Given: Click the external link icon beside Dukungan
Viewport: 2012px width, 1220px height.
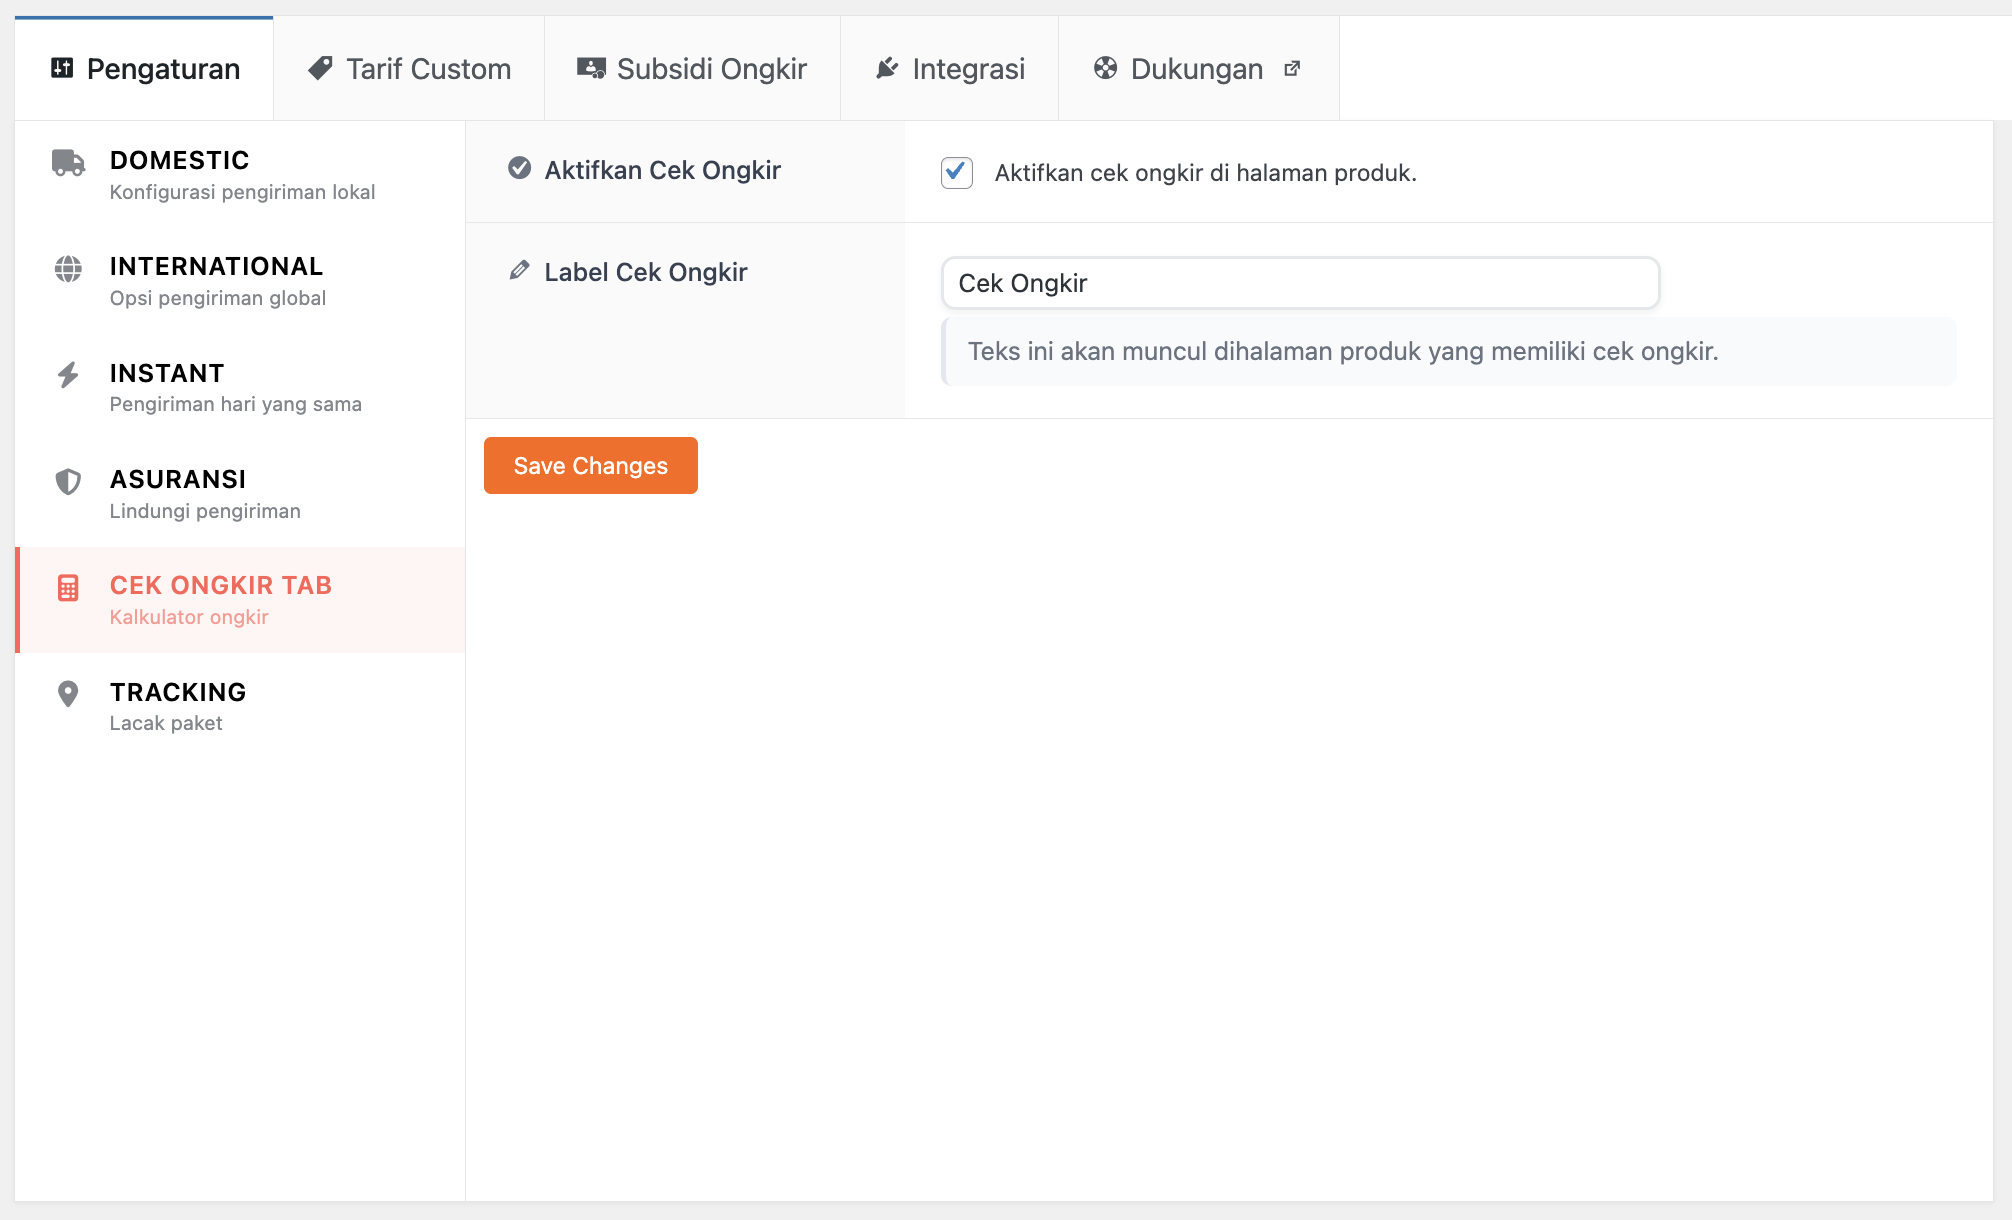Looking at the screenshot, I should click(x=1292, y=68).
